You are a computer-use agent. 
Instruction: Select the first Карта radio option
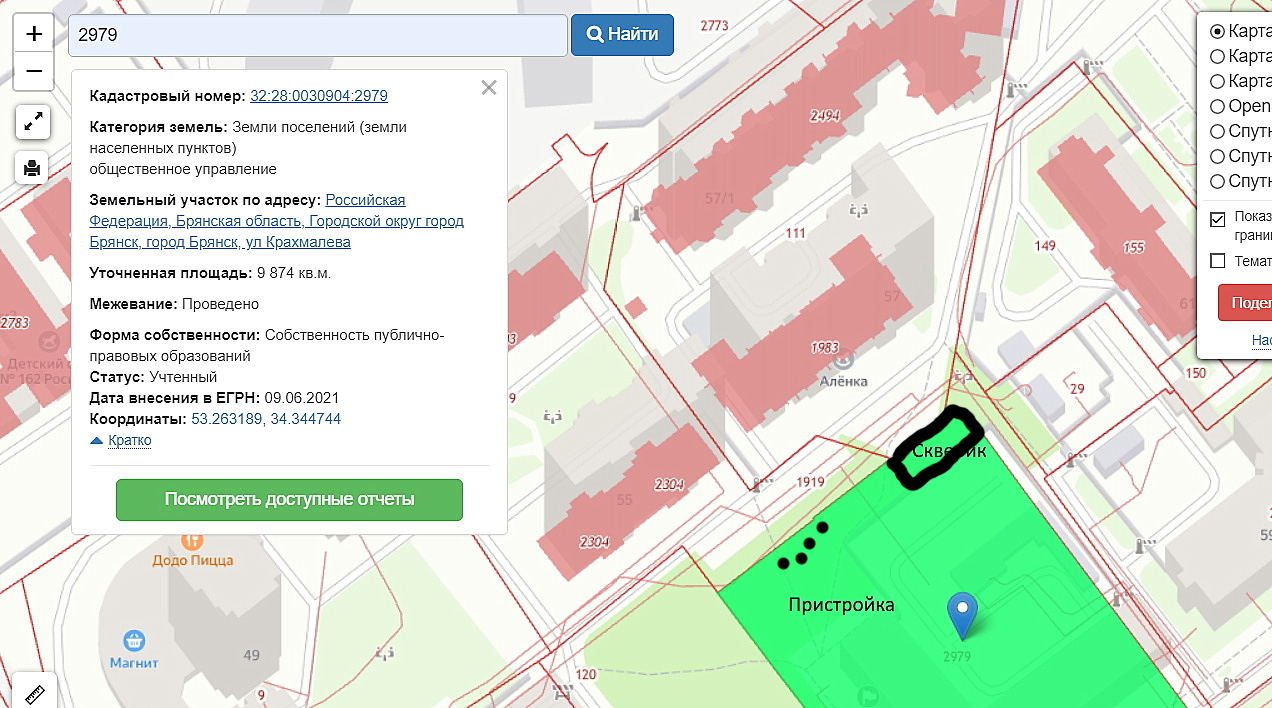(x=1218, y=31)
